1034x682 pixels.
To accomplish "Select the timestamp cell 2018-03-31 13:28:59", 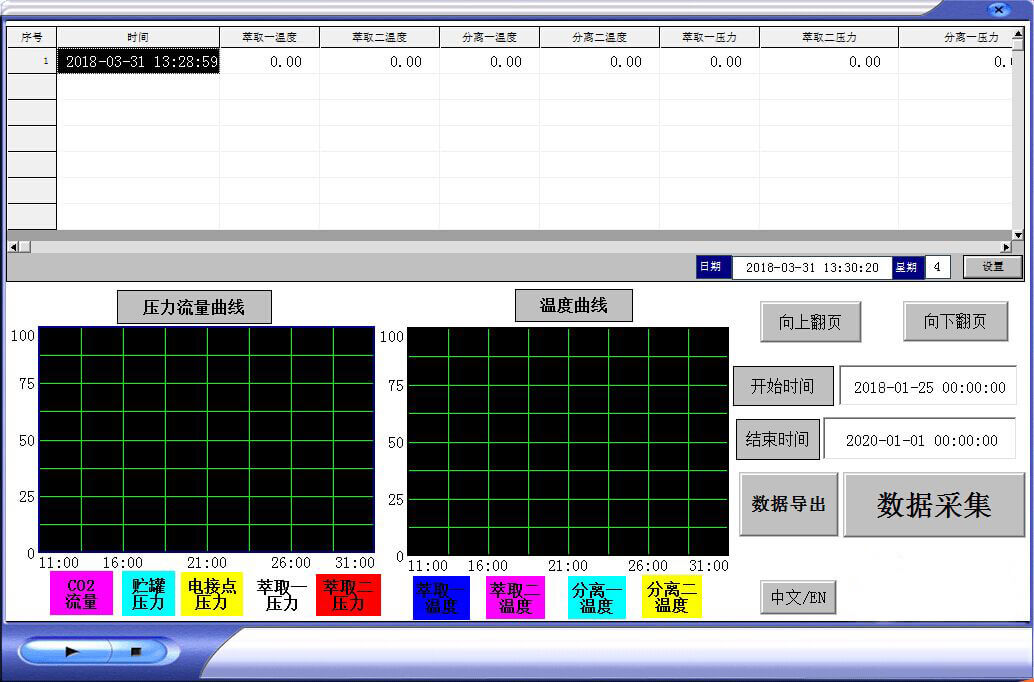I will [x=138, y=62].
